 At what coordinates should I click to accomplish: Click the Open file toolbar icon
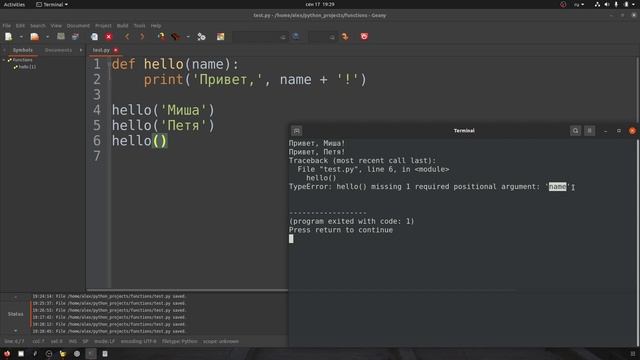(x=35, y=37)
